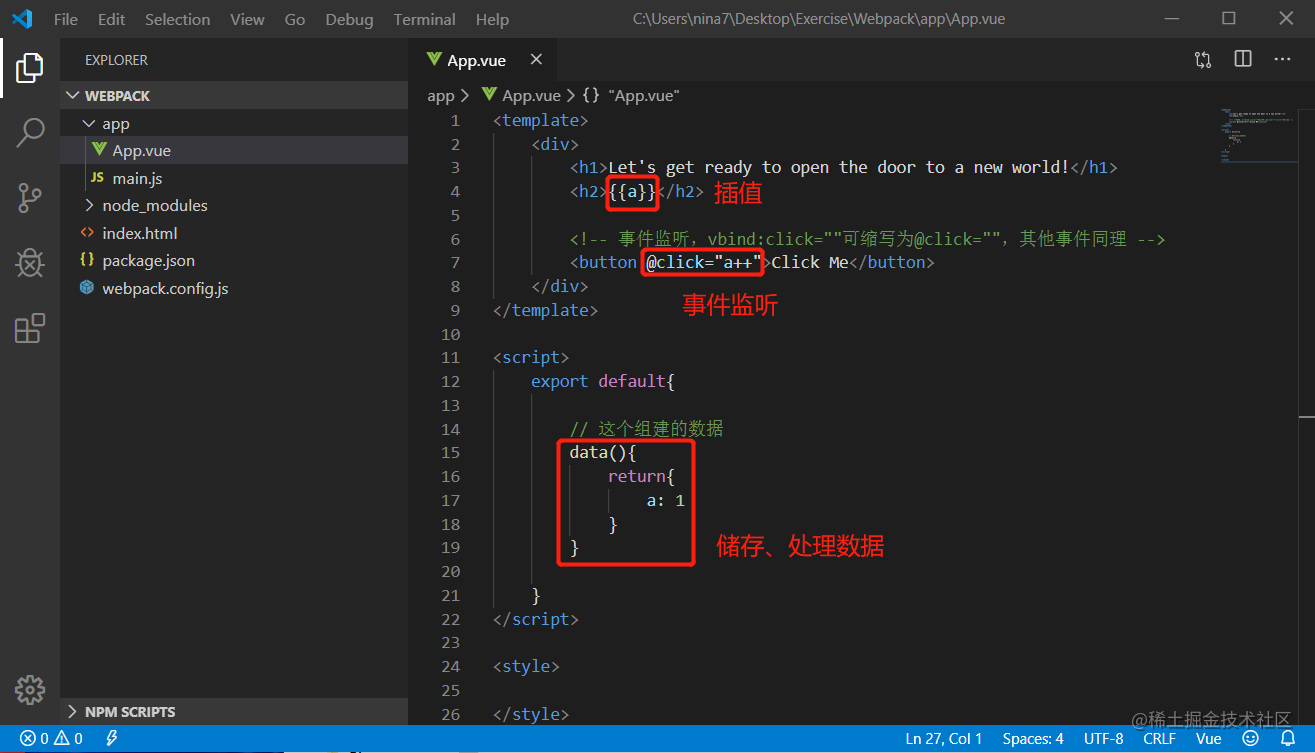Image resolution: width=1315 pixels, height=753 pixels.
Task: Open notifications bell in status bar
Action: tap(1288, 739)
